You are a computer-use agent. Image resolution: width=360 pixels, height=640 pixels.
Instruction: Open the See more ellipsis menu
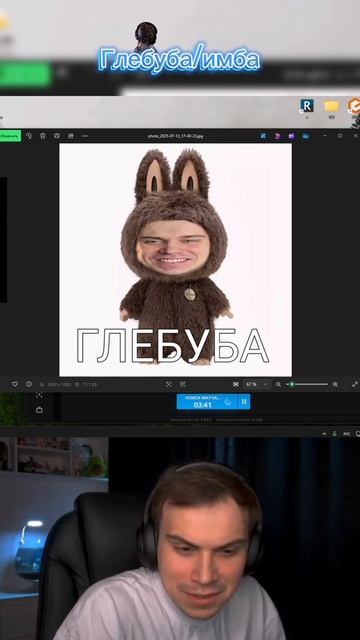click(84, 136)
